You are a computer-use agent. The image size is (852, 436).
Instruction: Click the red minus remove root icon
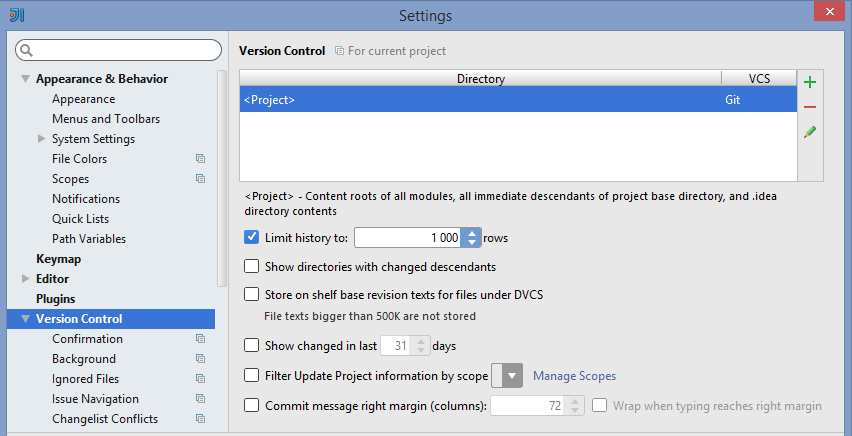(810, 107)
